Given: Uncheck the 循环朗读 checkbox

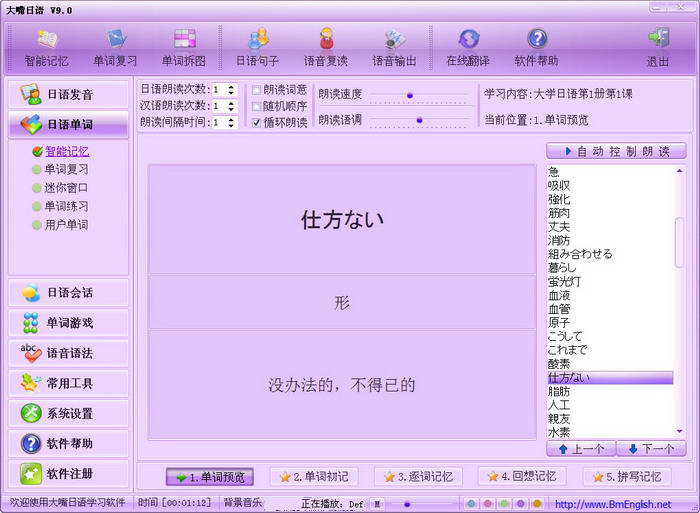Looking at the screenshot, I should click(x=257, y=123).
